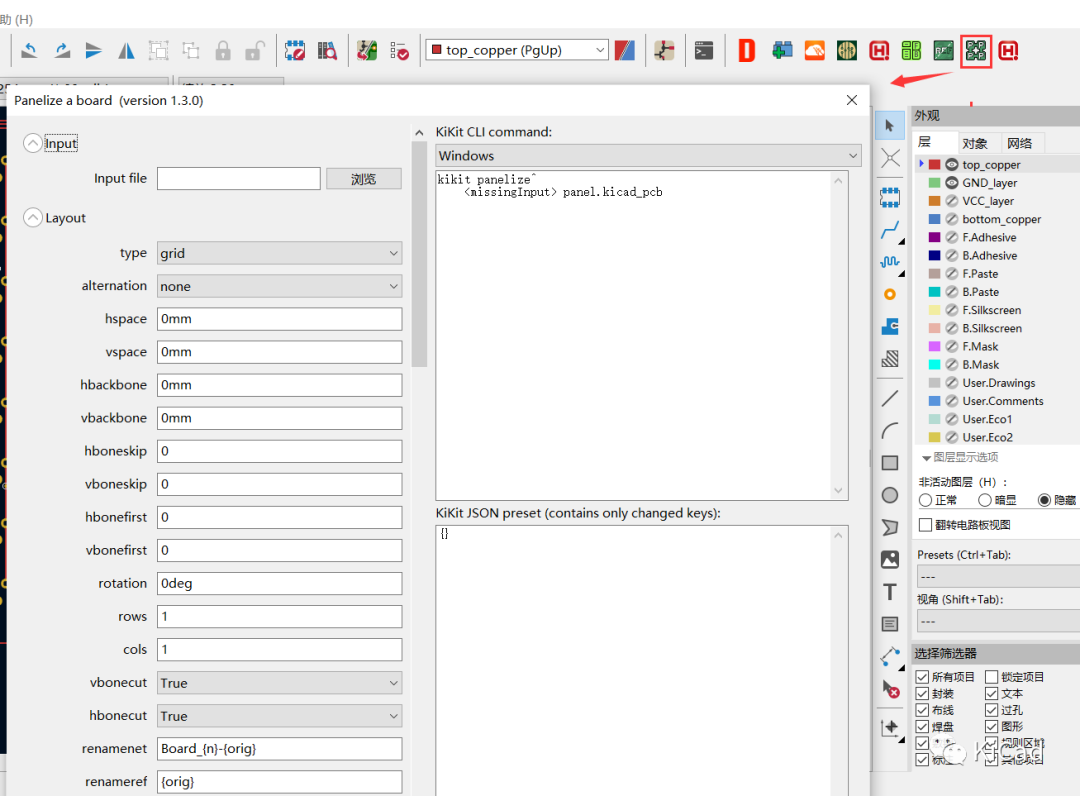Image resolution: width=1080 pixels, height=796 pixels.
Task: Uncheck the 封装 filter checkbox
Action: pyautogui.click(x=922, y=693)
